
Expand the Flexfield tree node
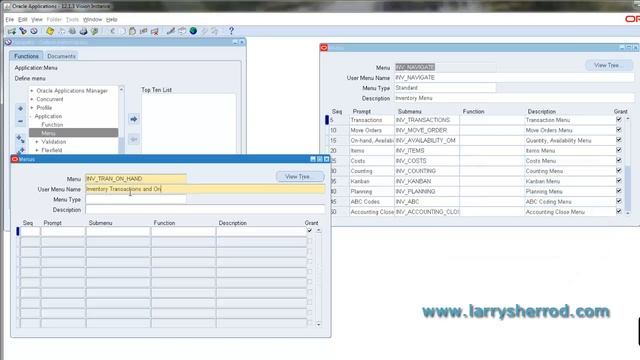[x=37, y=150]
